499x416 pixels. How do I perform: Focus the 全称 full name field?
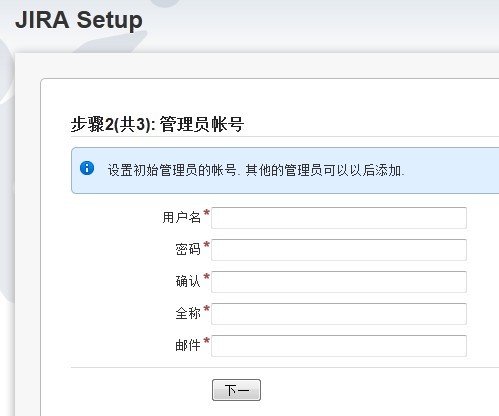click(339, 314)
